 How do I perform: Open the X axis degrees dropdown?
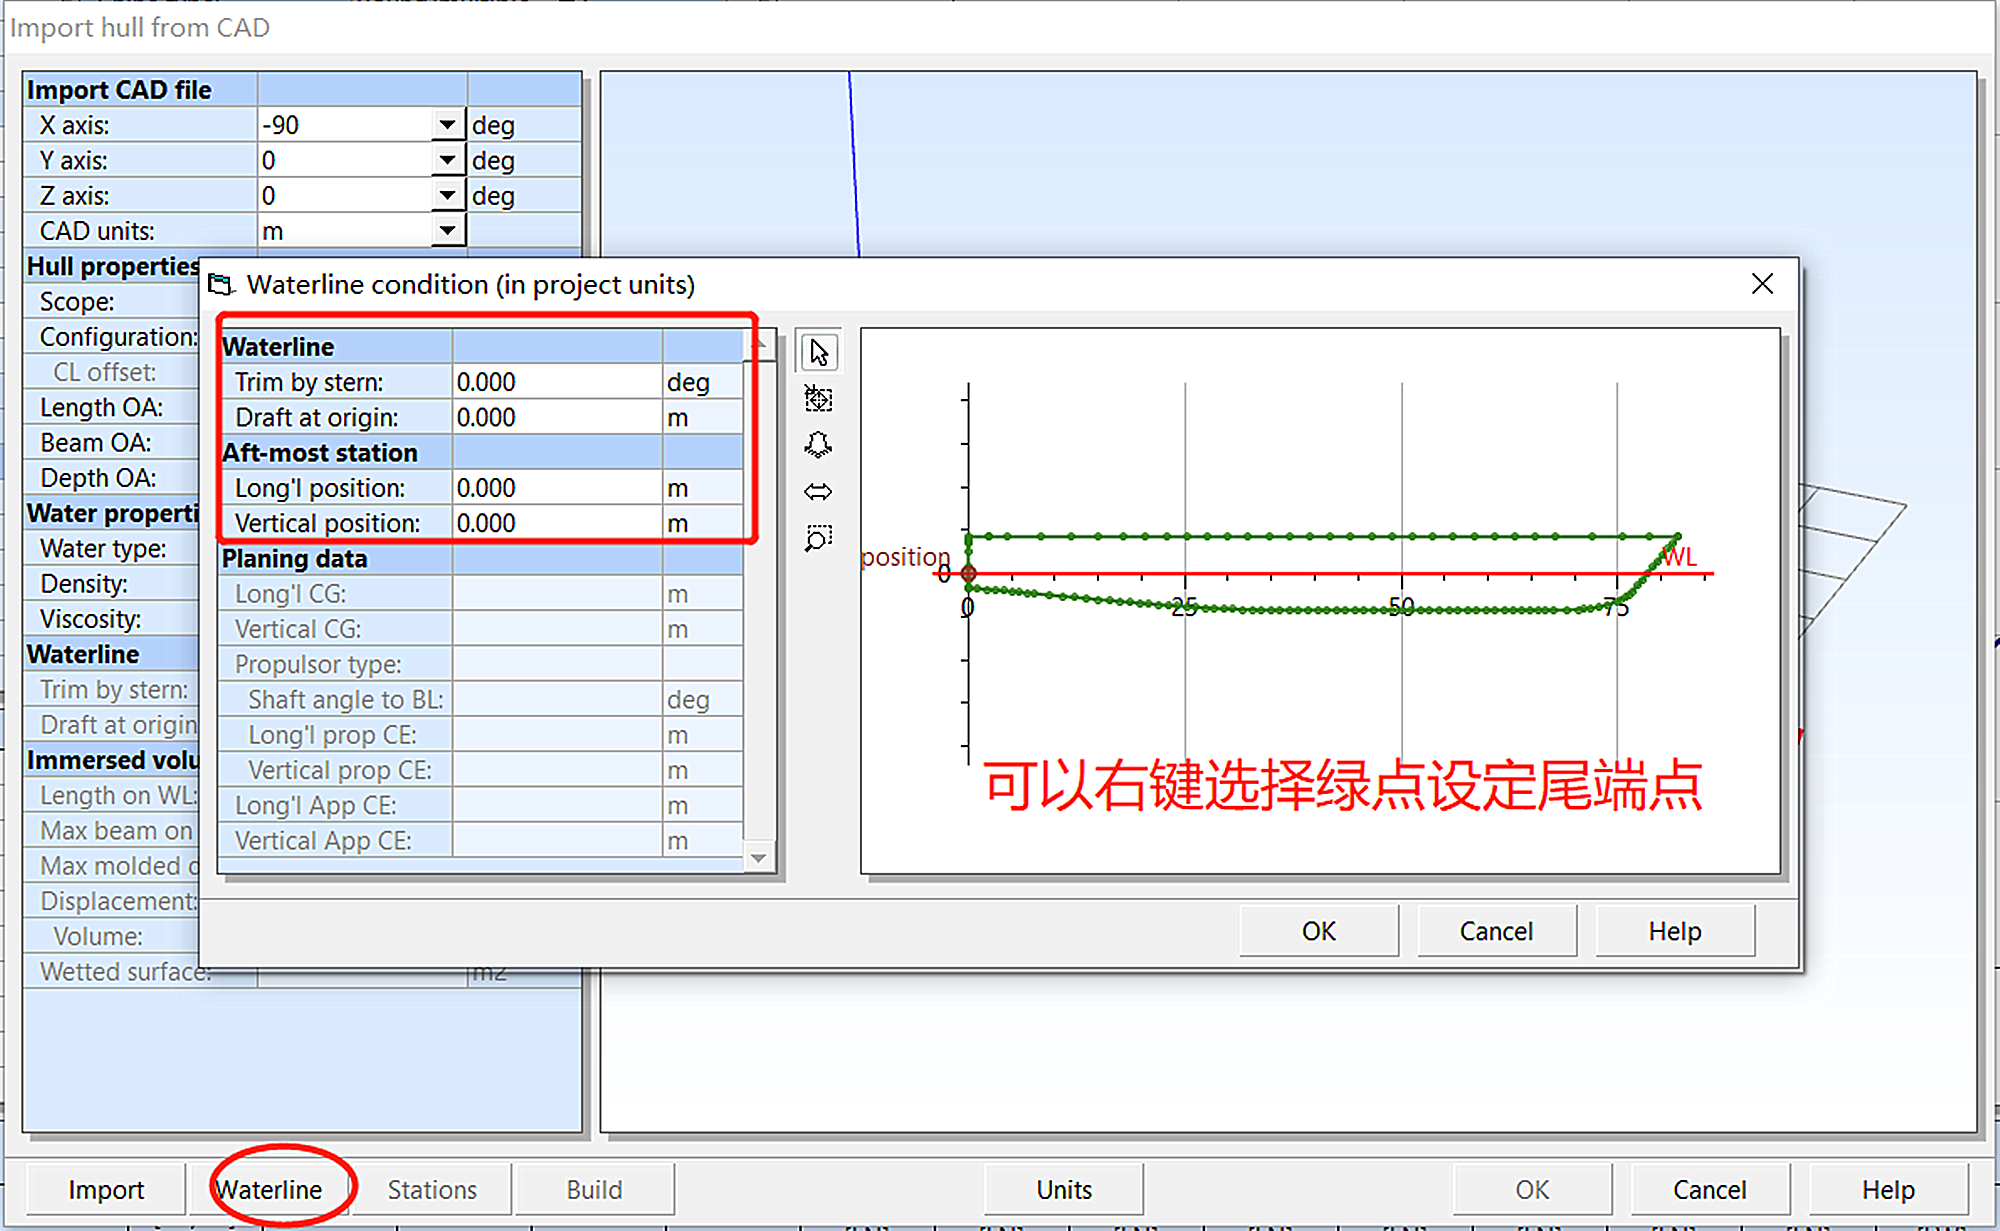449,124
